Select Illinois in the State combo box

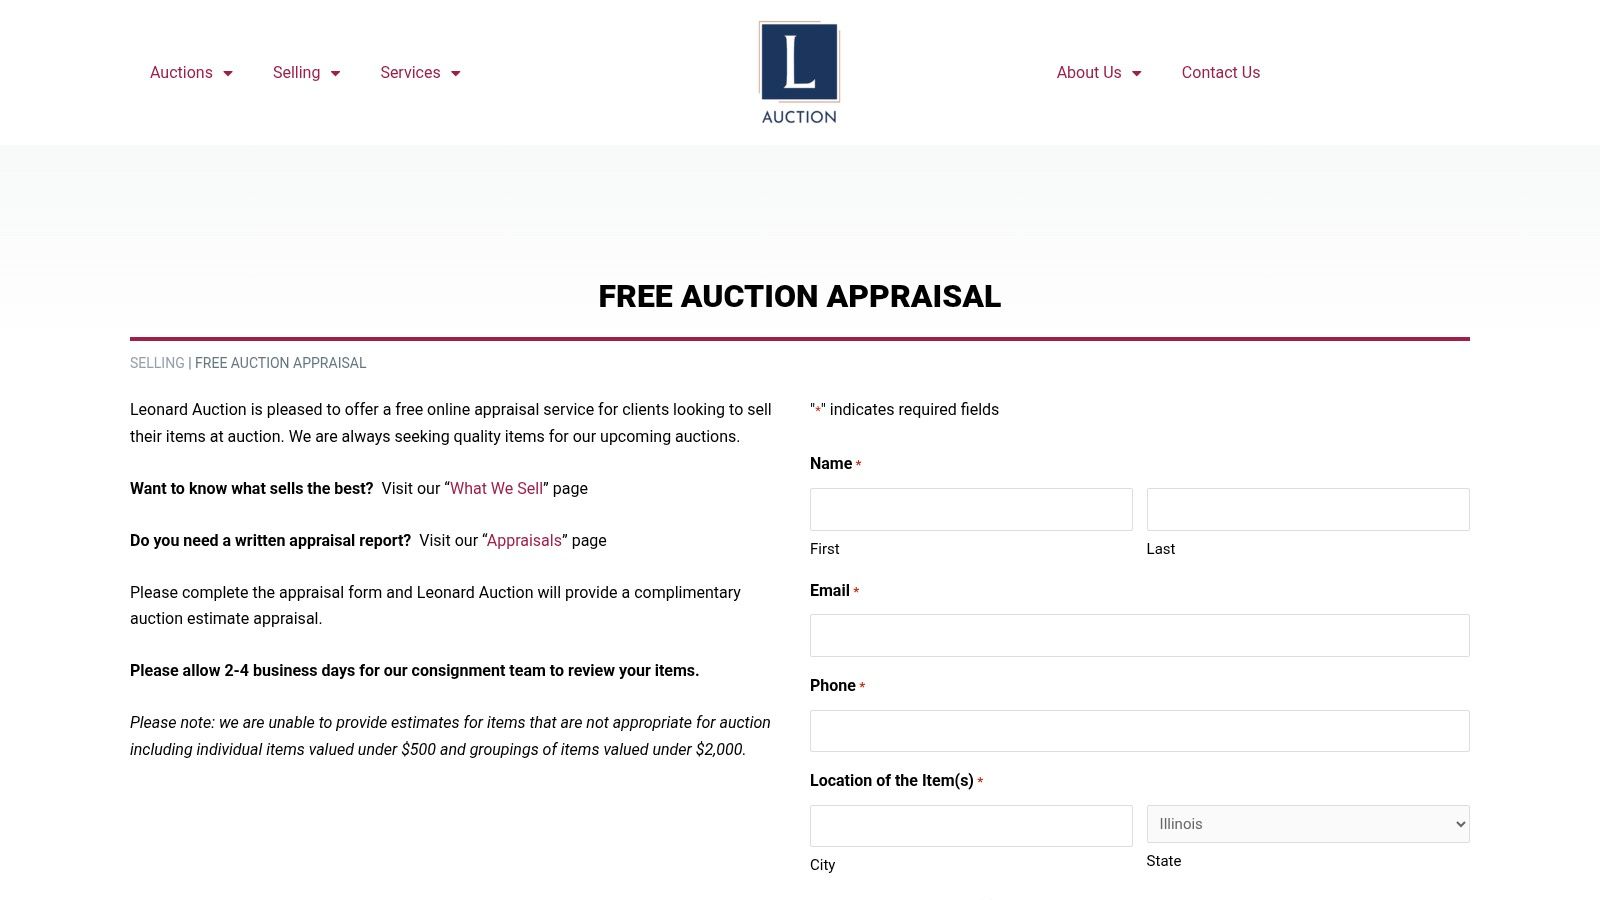click(x=1307, y=823)
